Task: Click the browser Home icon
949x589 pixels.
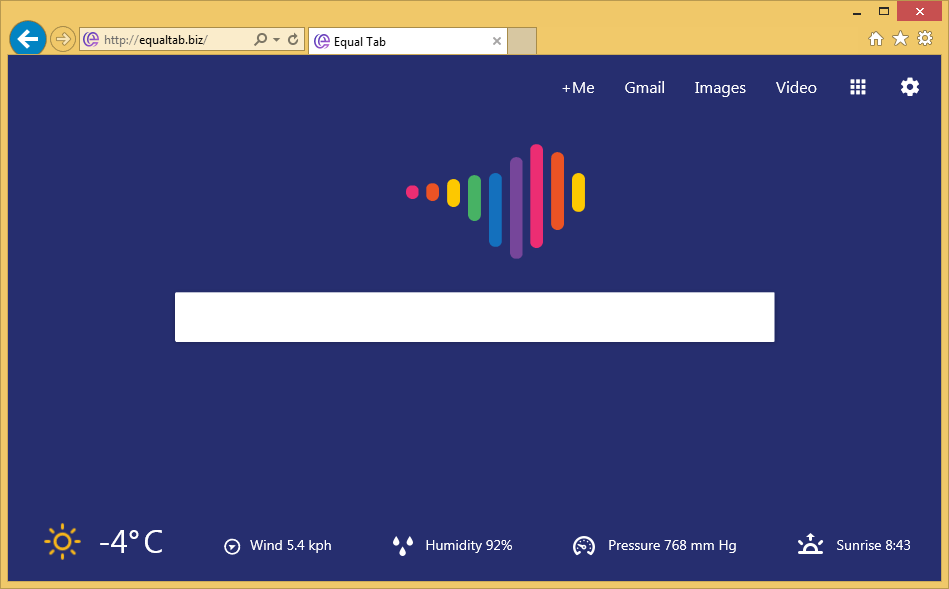Action: [876, 39]
